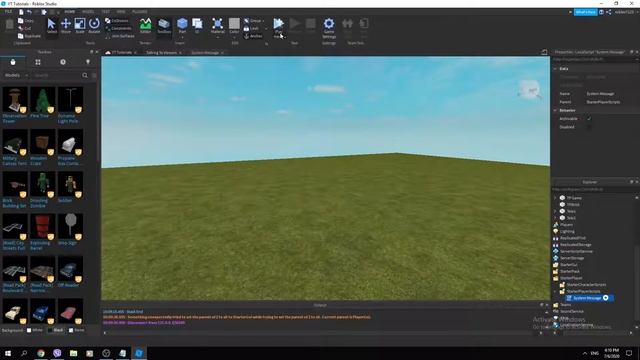Collapse the StarterPlayerScripts node
Image resolution: width=640 pixels, height=360 pixels.
pyautogui.click(x=556, y=291)
